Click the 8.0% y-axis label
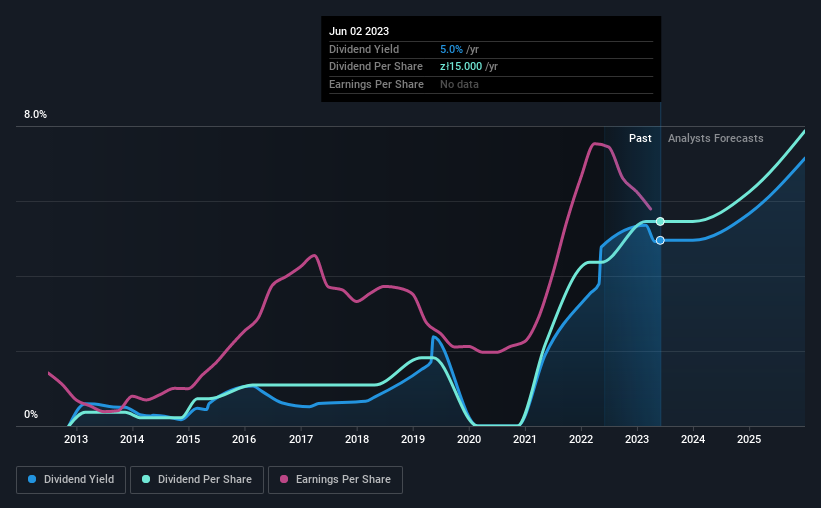 [x=35, y=115]
